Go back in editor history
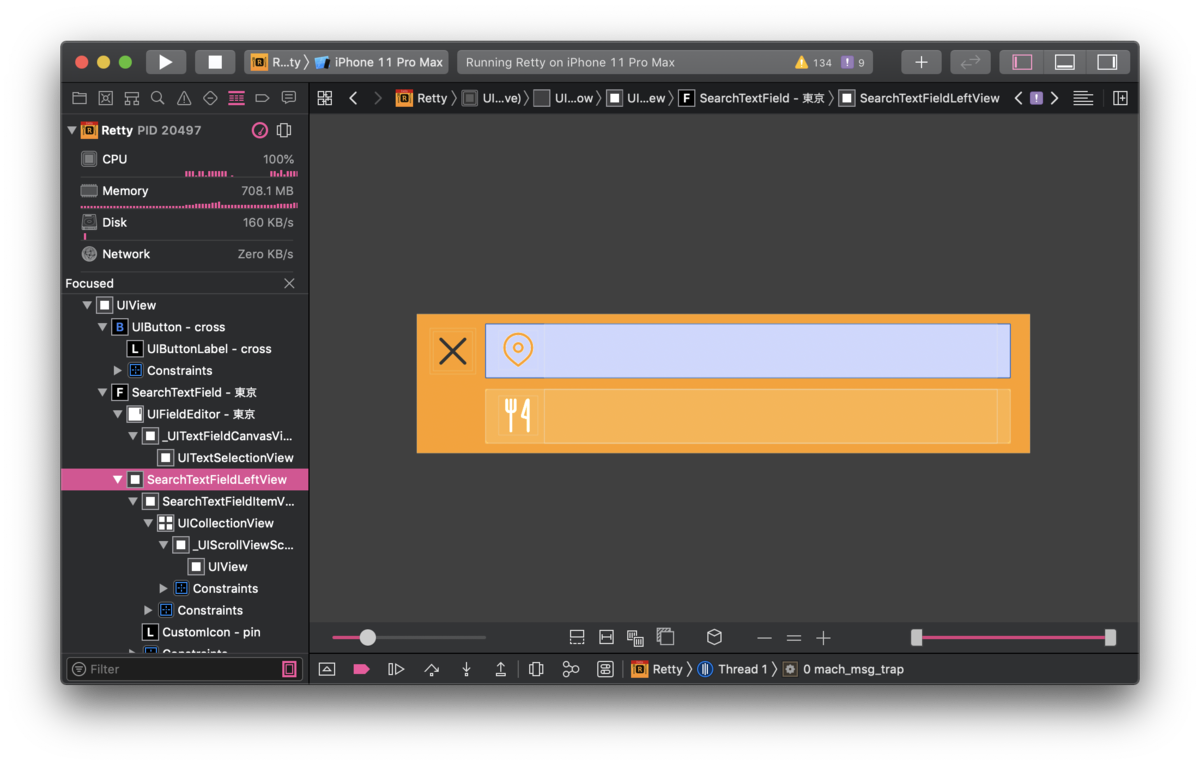Viewport: 1200px width, 765px height. click(x=353, y=98)
